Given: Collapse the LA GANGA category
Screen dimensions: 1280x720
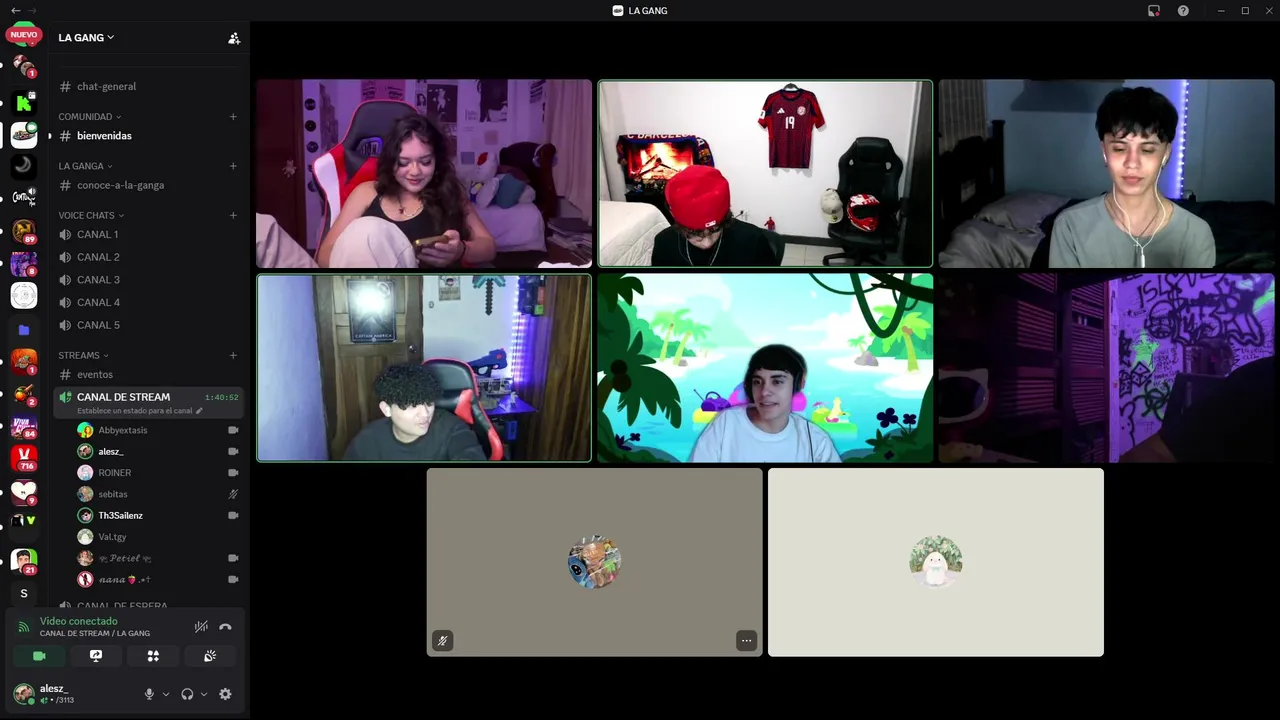Looking at the screenshot, I should pyautogui.click(x=85, y=166).
